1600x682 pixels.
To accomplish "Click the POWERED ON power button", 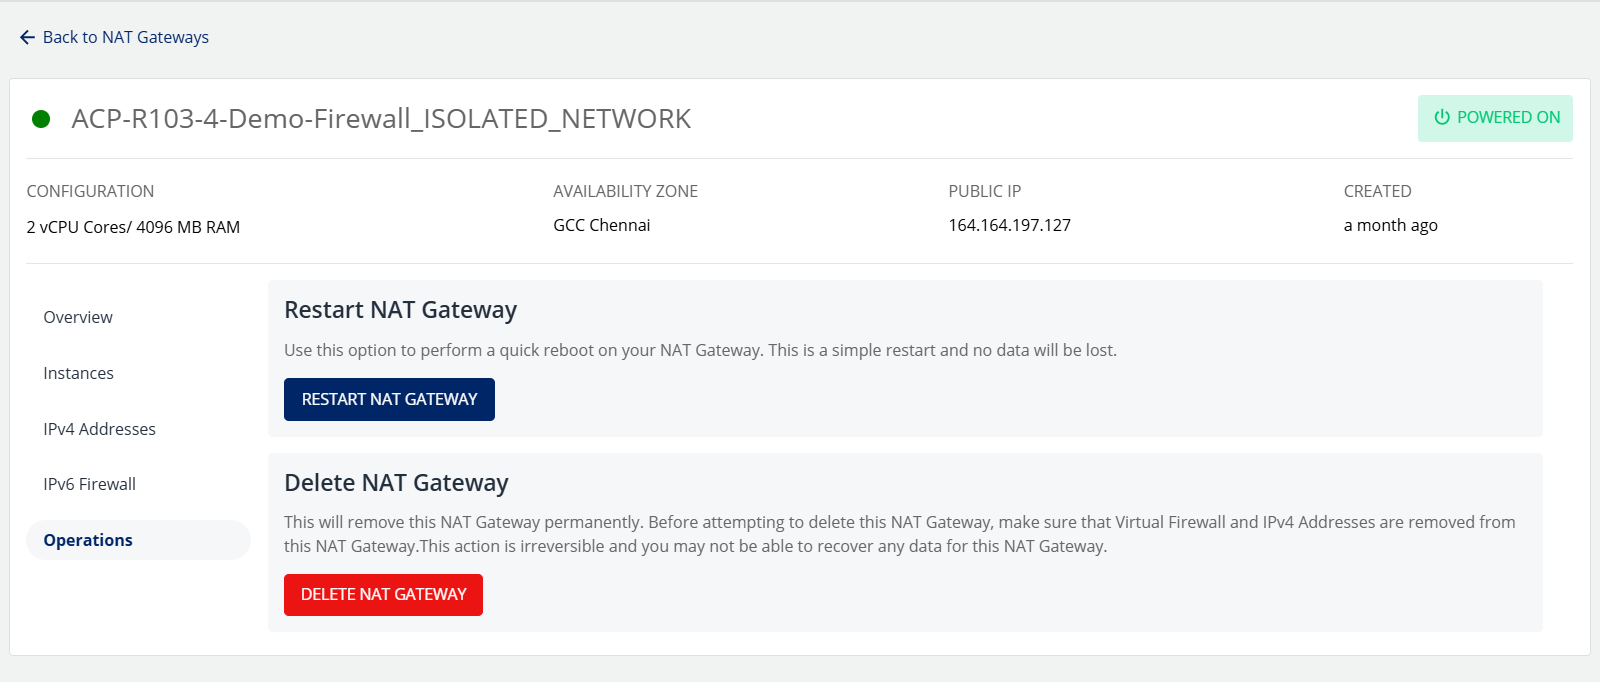I will (x=1495, y=118).
